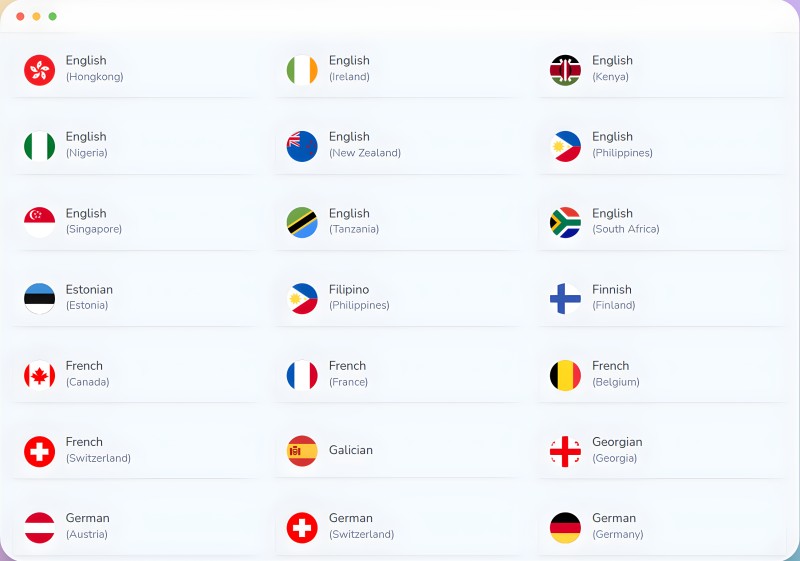Viewport: 800px width, 561px height.
Task: Click the Hong Kong flag icon
Action: [x=39, y=70]
